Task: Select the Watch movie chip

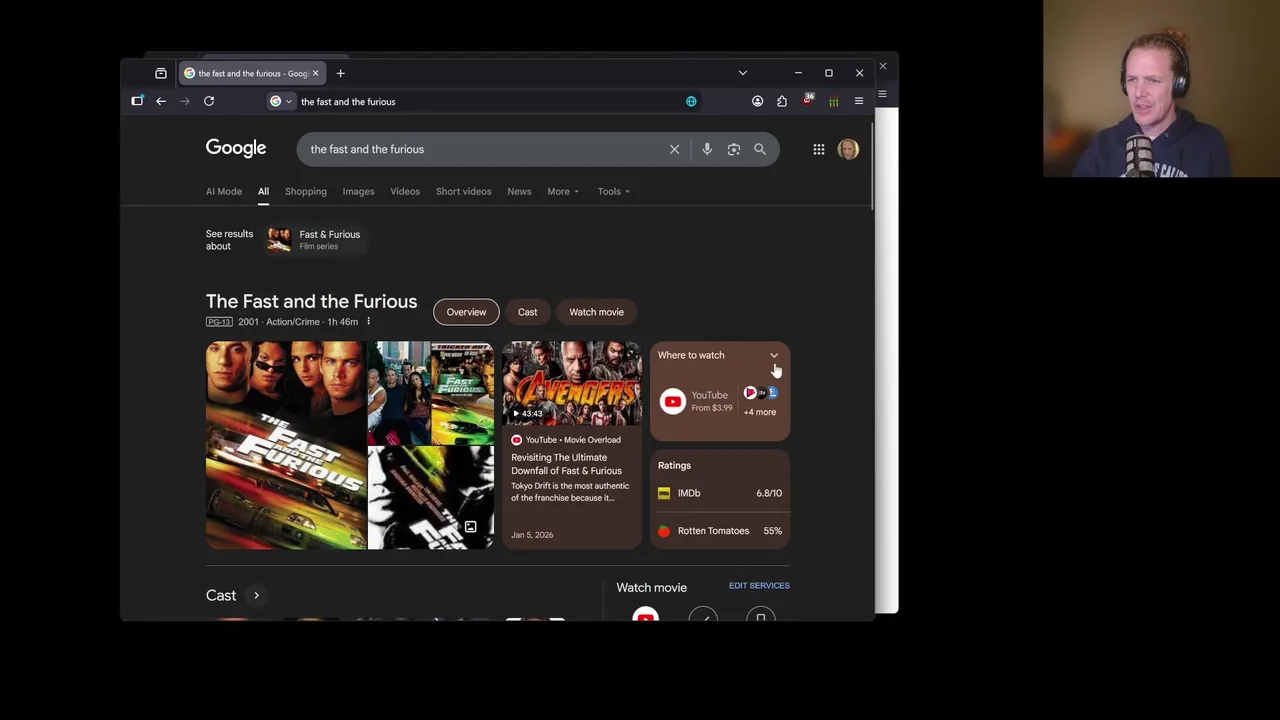Action: point(596,312)
